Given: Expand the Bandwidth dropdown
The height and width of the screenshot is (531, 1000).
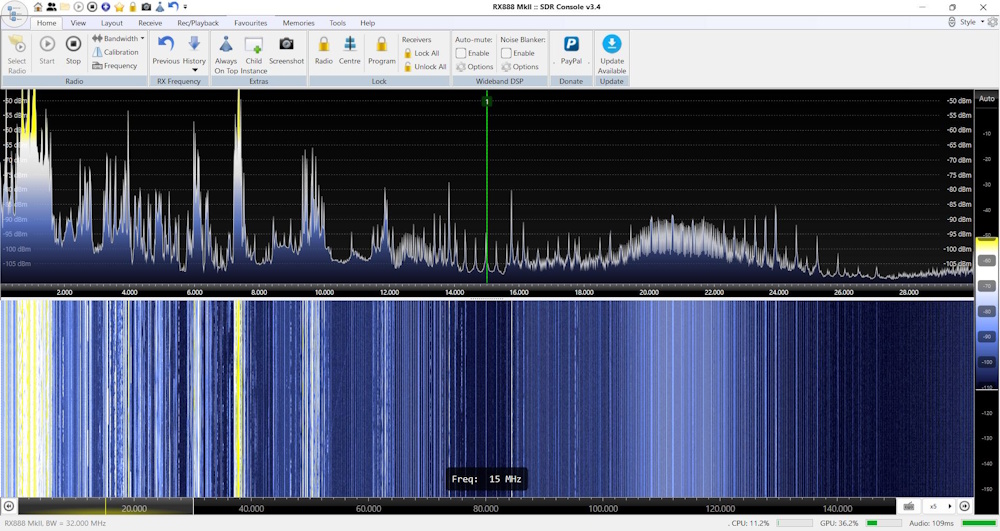Looking at the screenshot, I should (142, 38).
